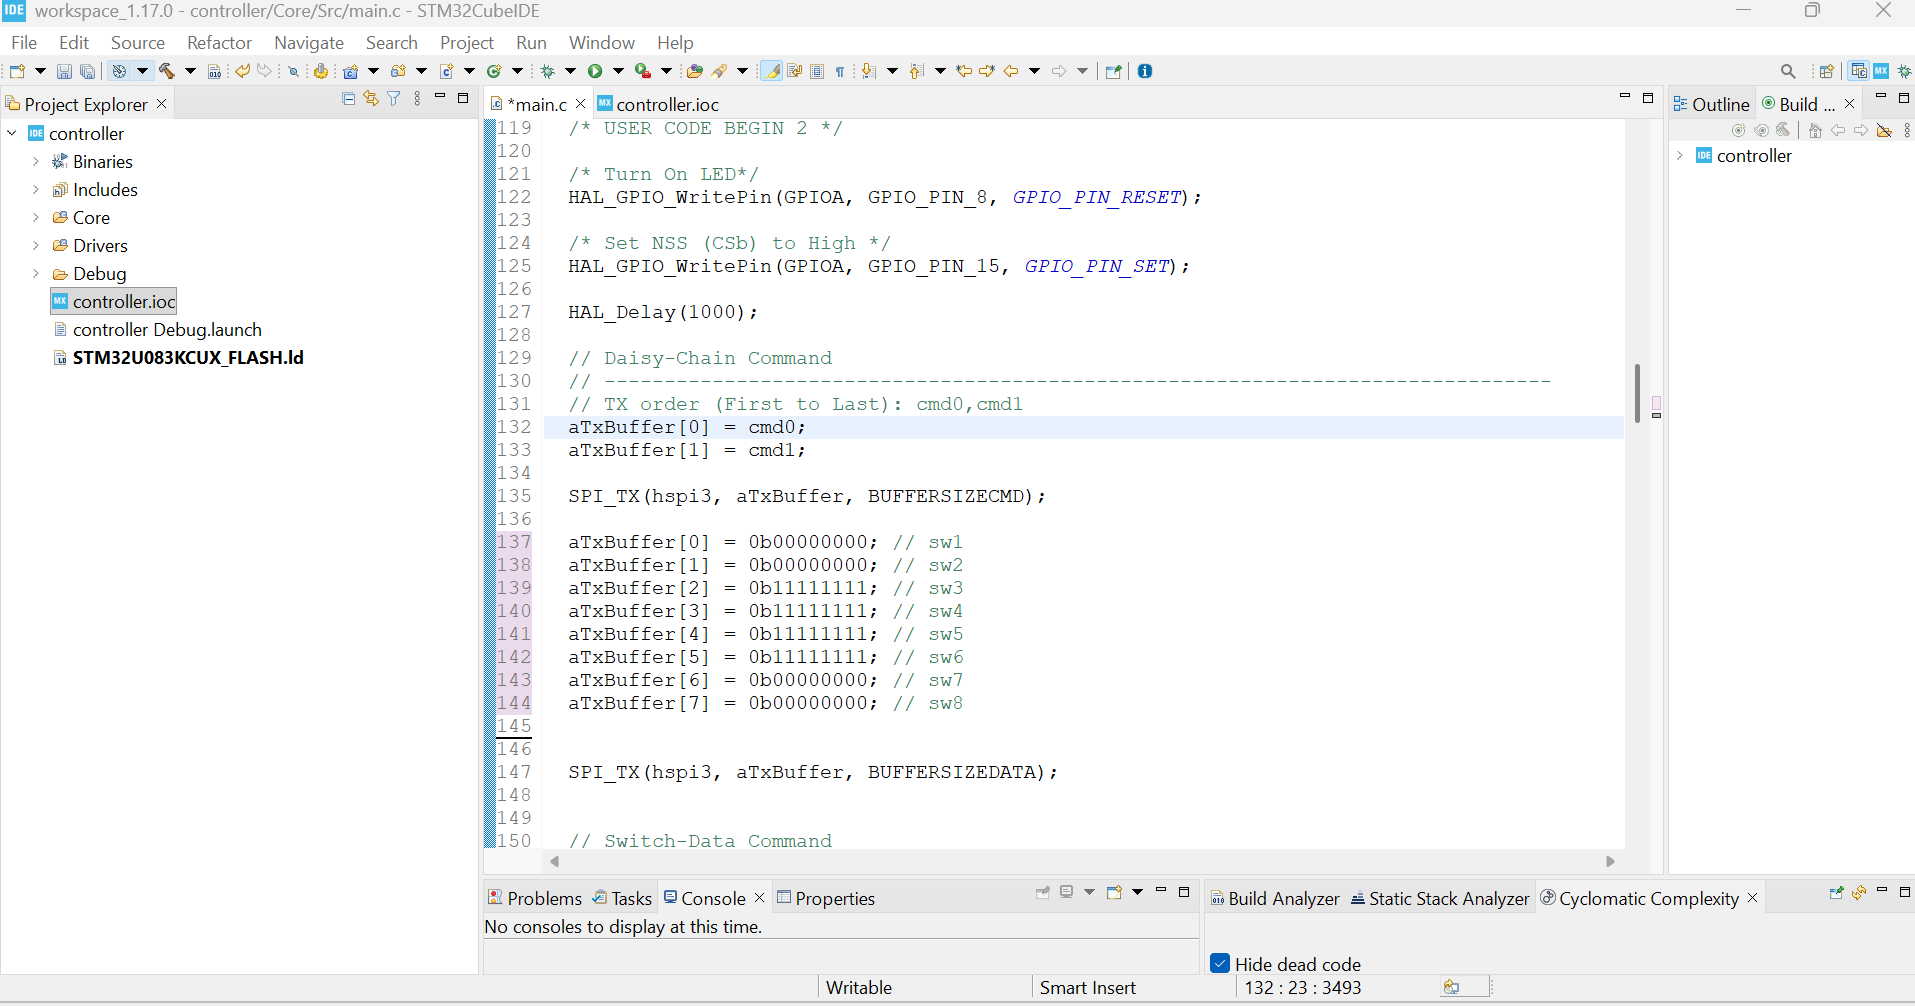Viewport: 1915px width, 1006px height.
Task: Click the blue information center icon
Action: 1145,71
